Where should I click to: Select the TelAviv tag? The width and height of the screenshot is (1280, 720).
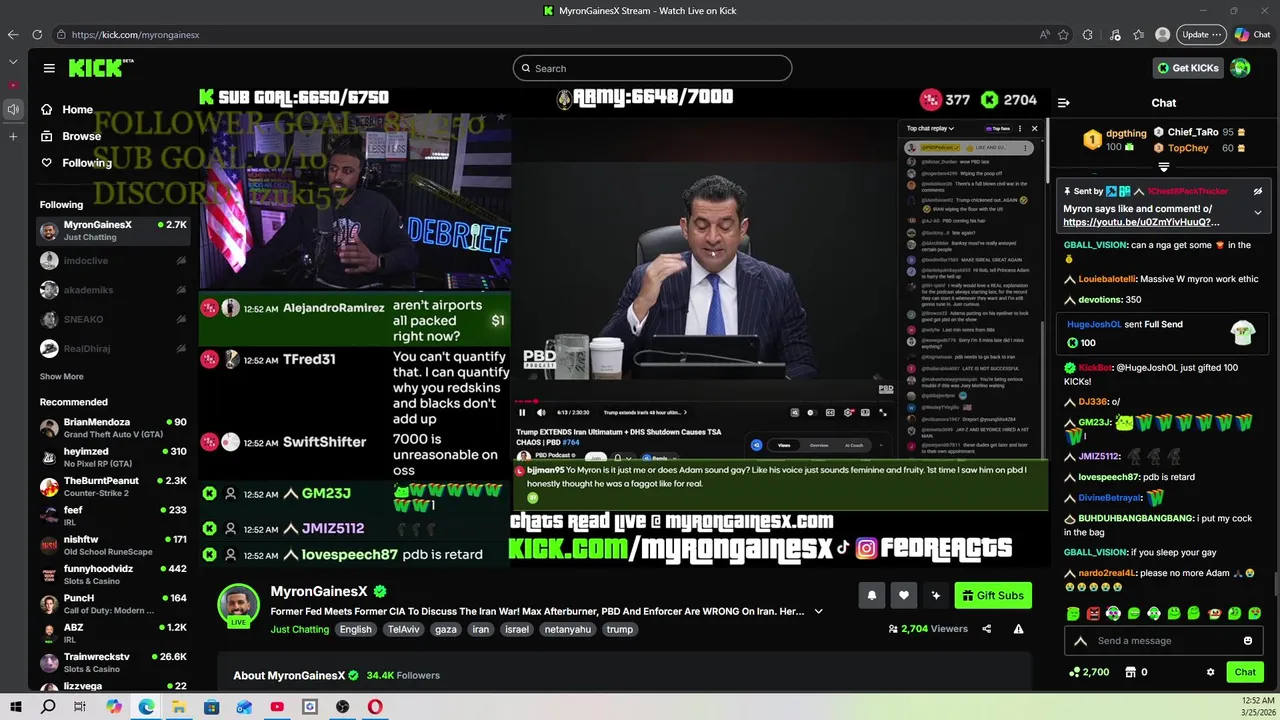click(x=404, y=629)
